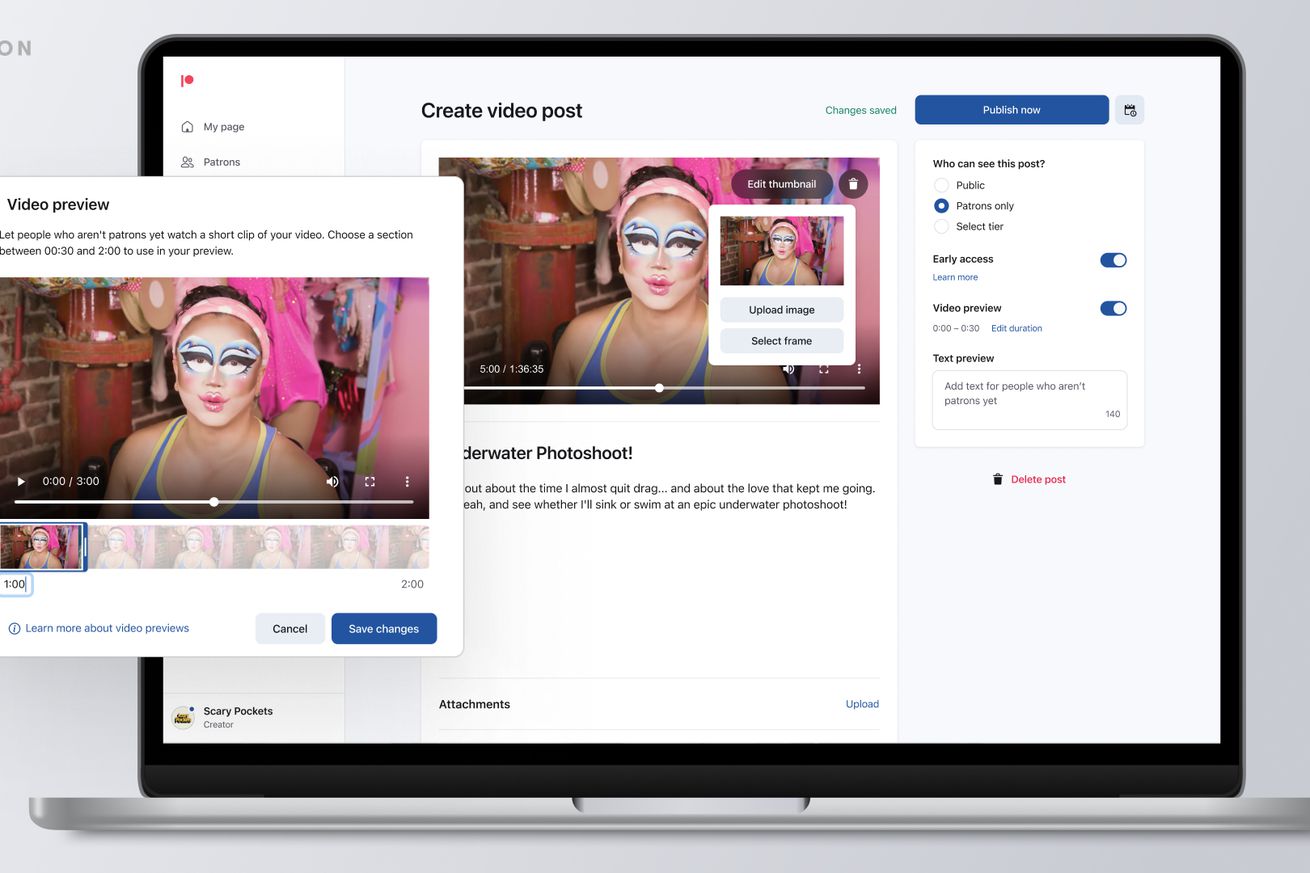The width and height of the screenshot is (1310, 873).
Task: Open the three-dot menu on the main player
Action: (857, 368)
